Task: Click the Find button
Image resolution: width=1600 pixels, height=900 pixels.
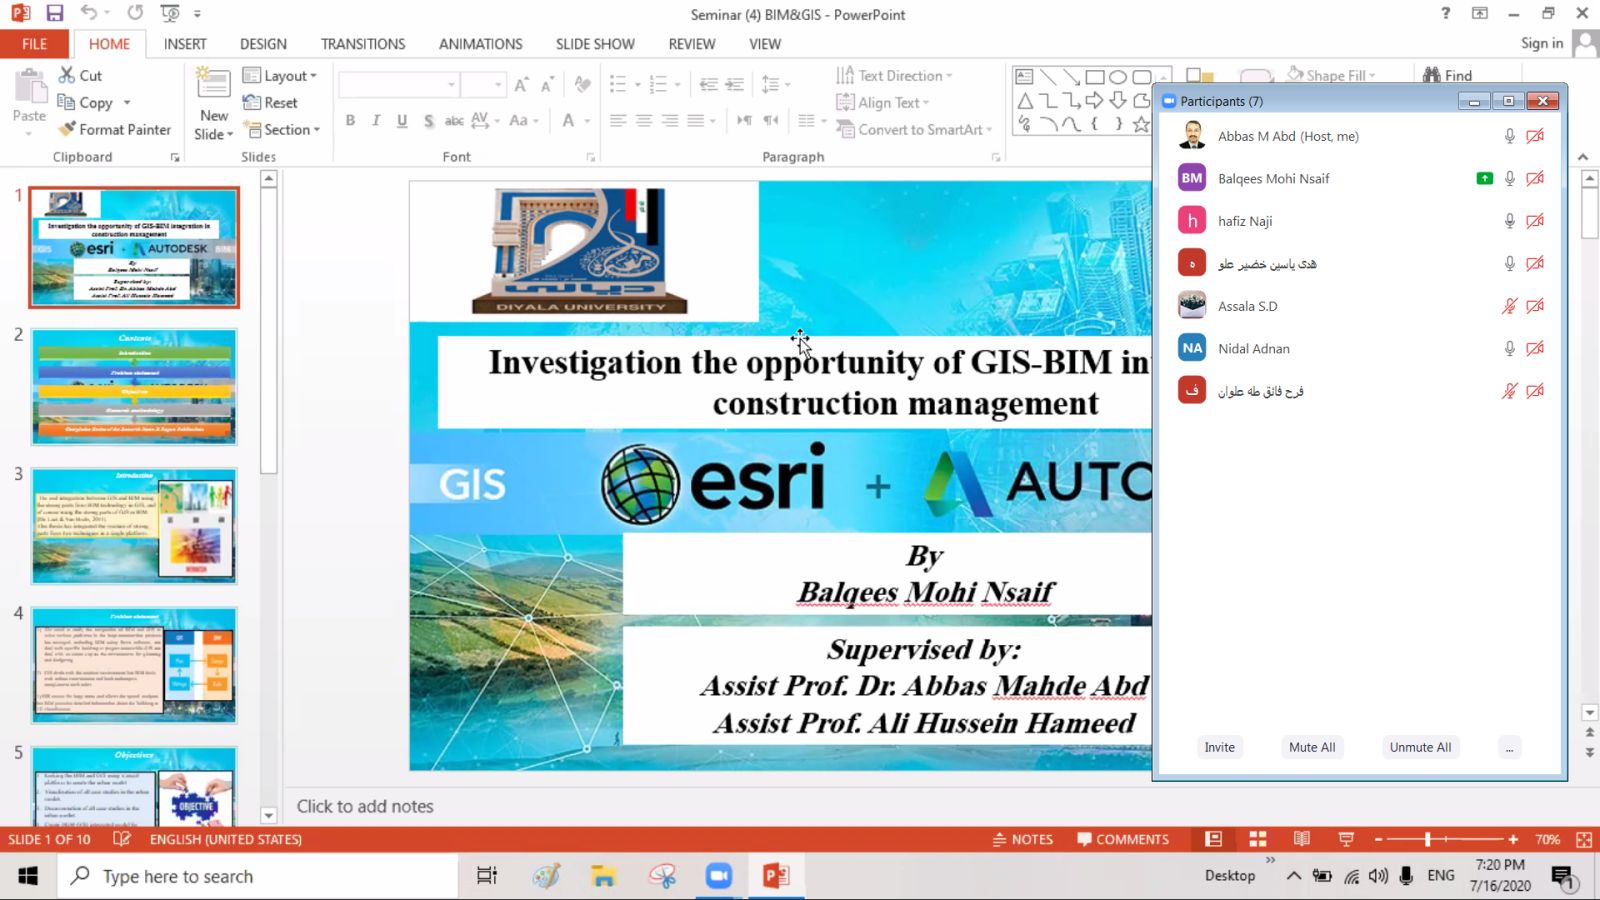Action: [1448, 75]
